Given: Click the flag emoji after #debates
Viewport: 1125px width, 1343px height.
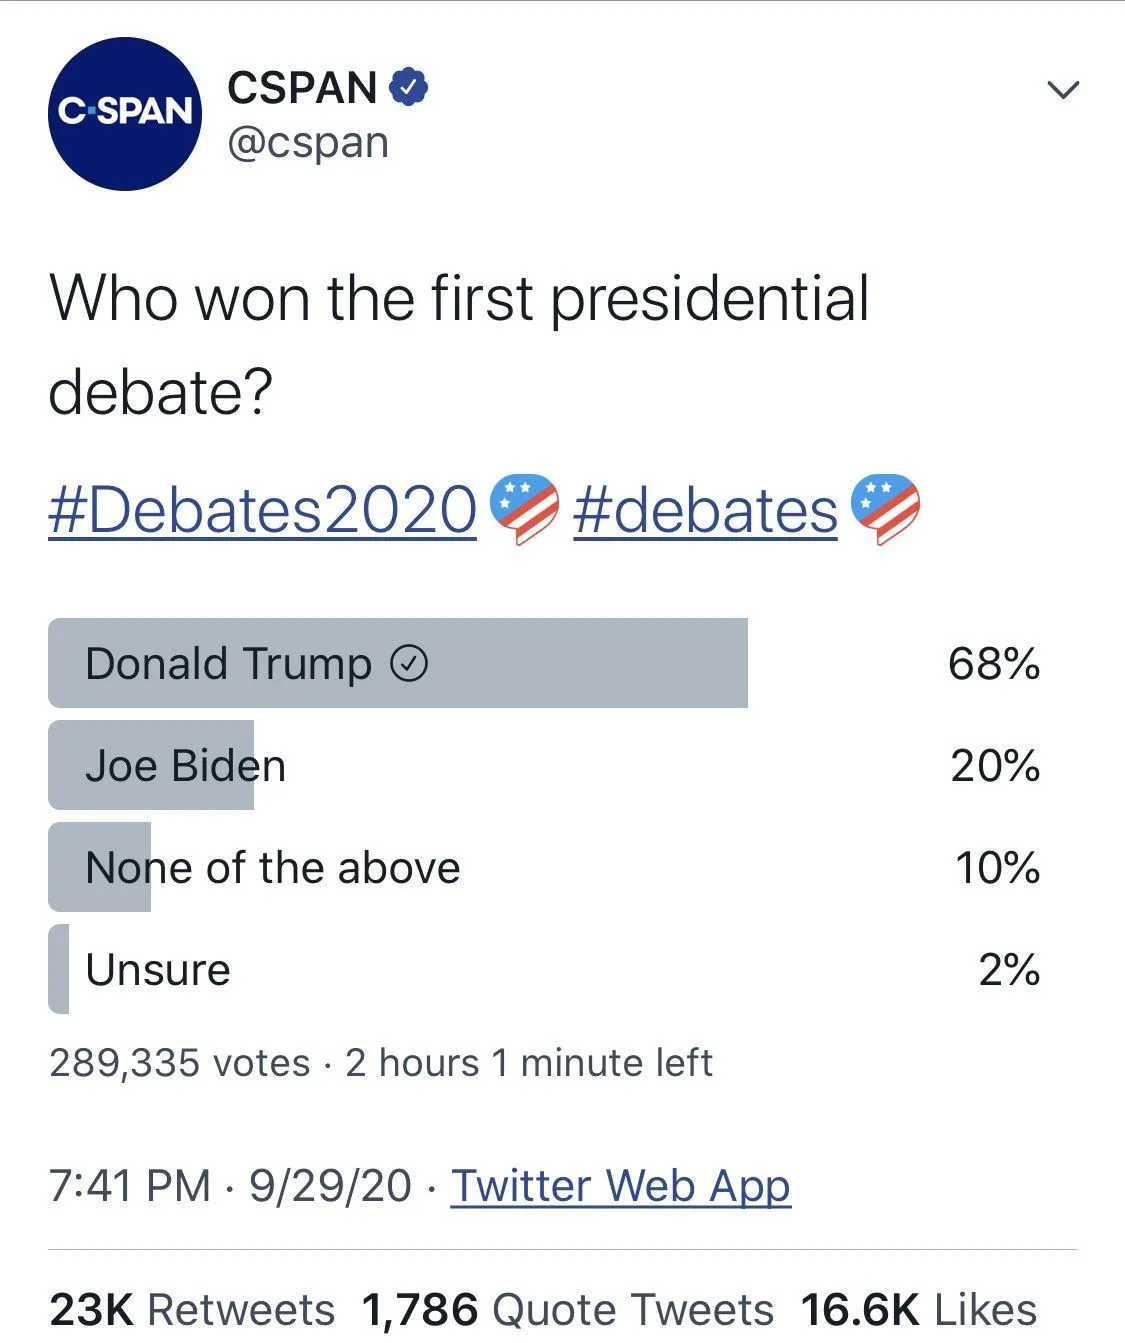Looking at the screenshot, I should [884, 509].
